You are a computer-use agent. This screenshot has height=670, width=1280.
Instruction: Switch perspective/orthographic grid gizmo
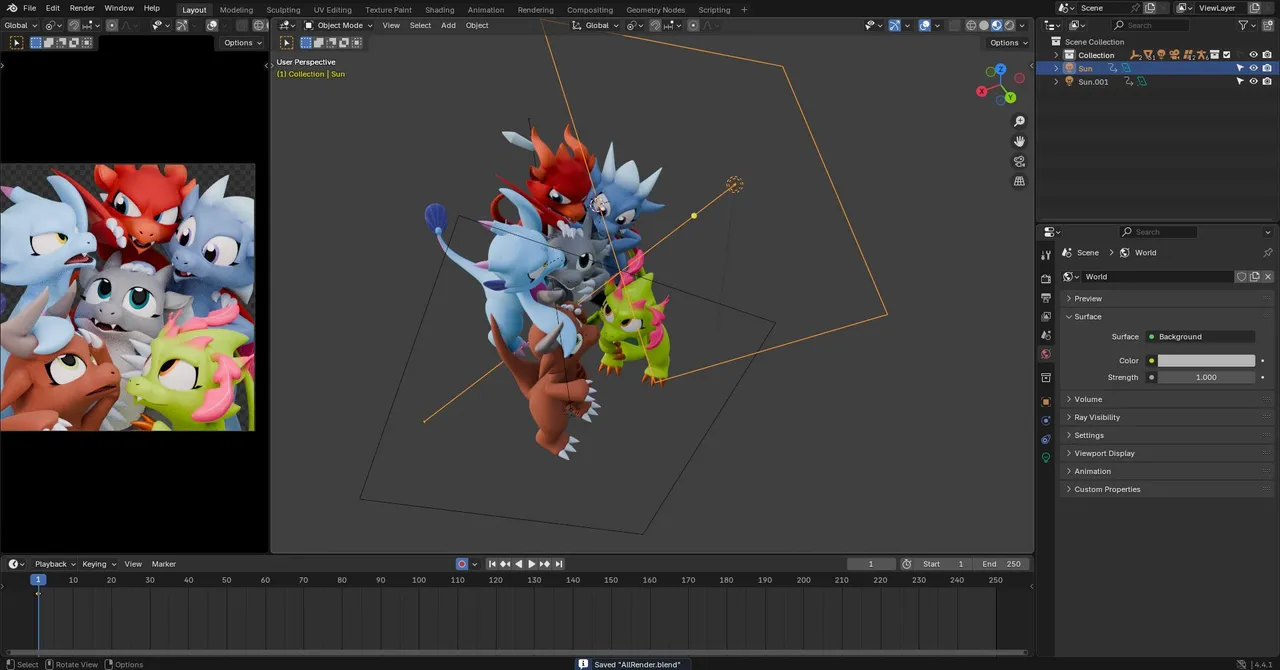point(1019,181)
